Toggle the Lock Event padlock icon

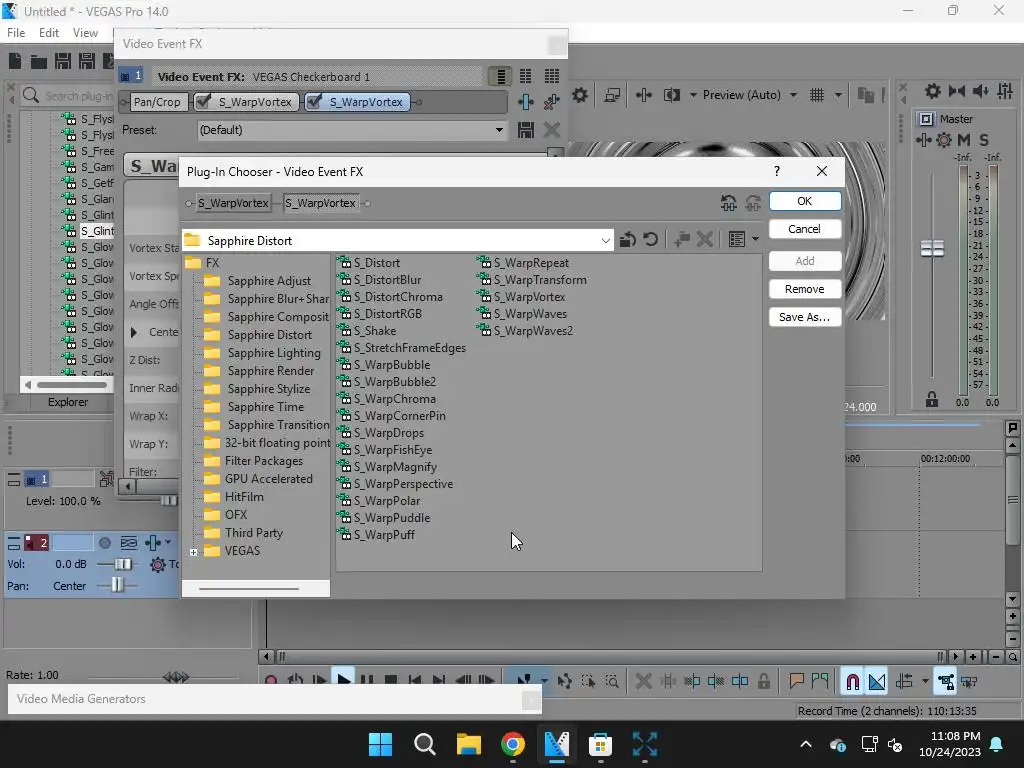[x=763, y=682]
